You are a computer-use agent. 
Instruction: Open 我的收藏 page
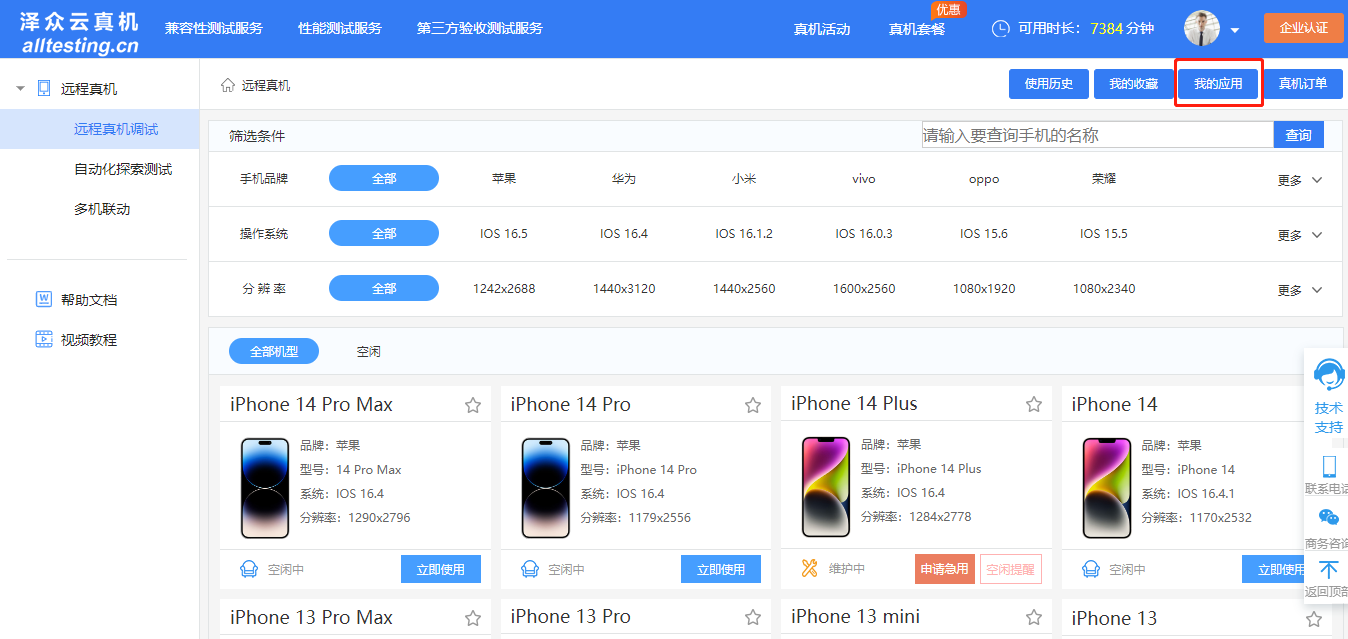point(1133,84)
